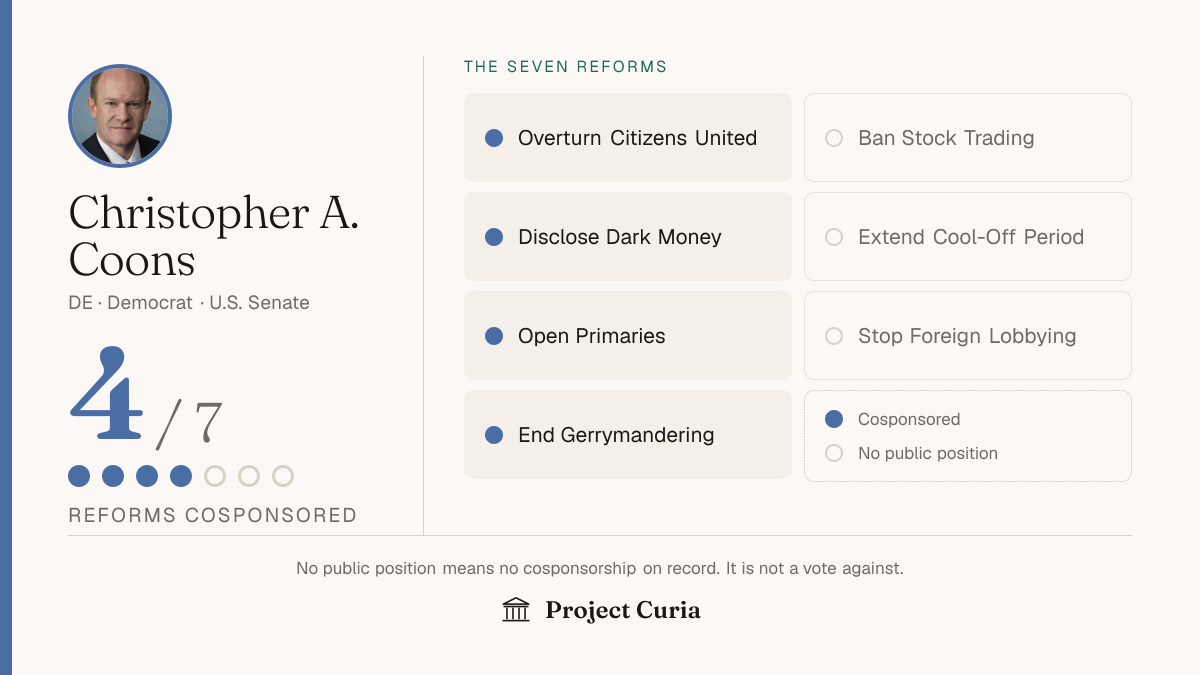Click the blue dot beside Overturn Citizens United
The height and width of the screenshot is (675, 1200).
click(x=494, y=138)
